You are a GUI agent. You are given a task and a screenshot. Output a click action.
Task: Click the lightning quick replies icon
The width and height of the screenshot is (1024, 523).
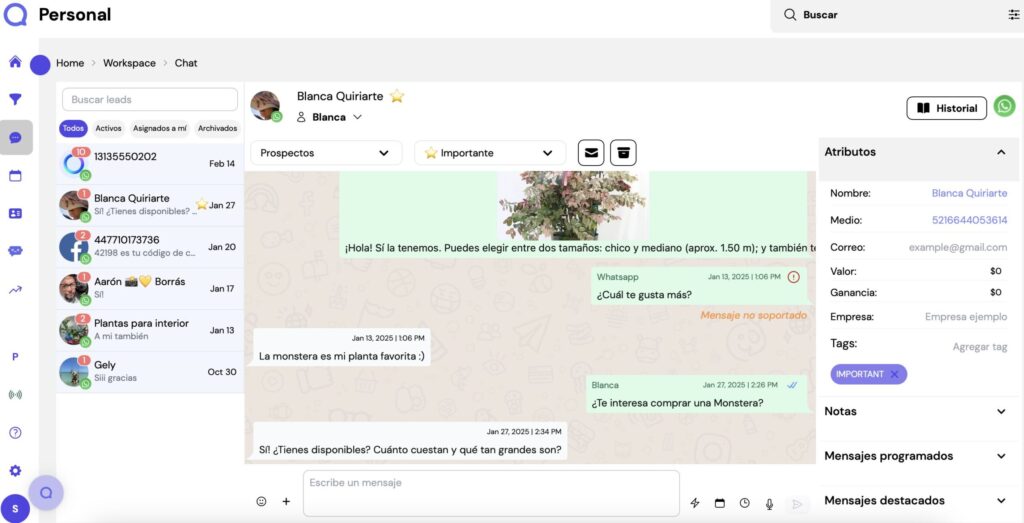click(695, 503)
